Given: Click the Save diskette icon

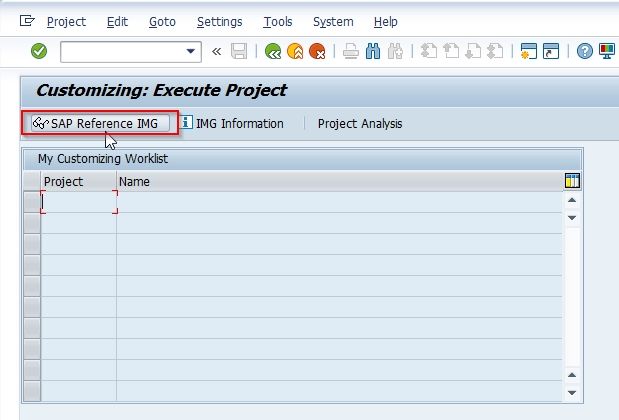Looking at the screenshot, I should (239, 51).
